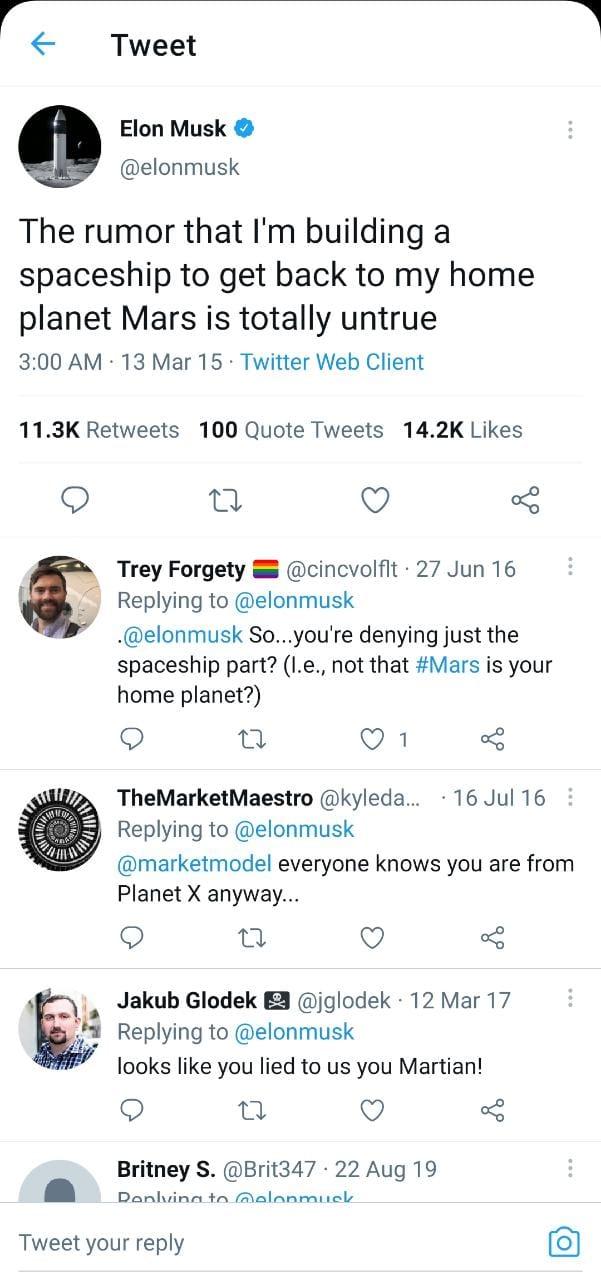601x1280 pixels.
Task: Open the Twitter Web Client link
Action: [332, 362]
